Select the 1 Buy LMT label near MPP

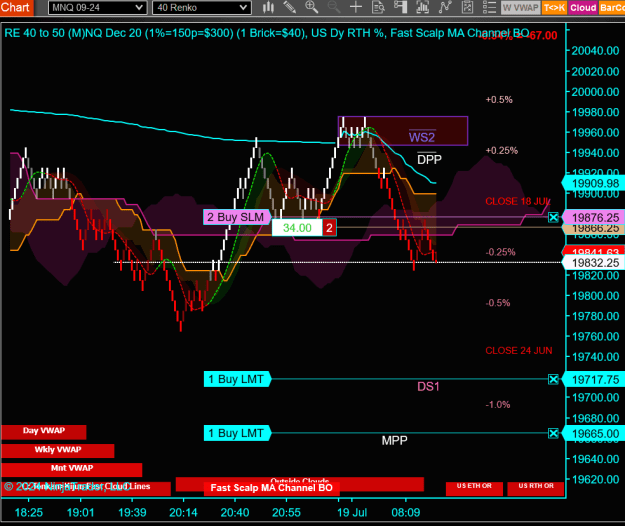pos(237,433)
